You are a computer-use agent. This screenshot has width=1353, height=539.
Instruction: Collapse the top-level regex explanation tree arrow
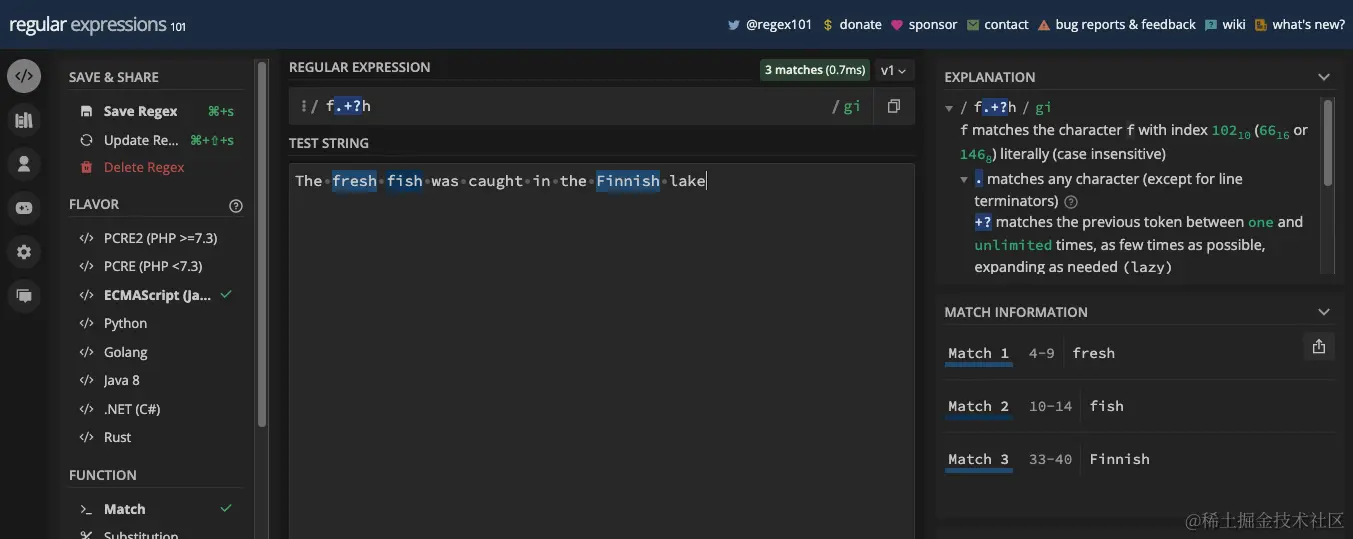coord(949,108)
